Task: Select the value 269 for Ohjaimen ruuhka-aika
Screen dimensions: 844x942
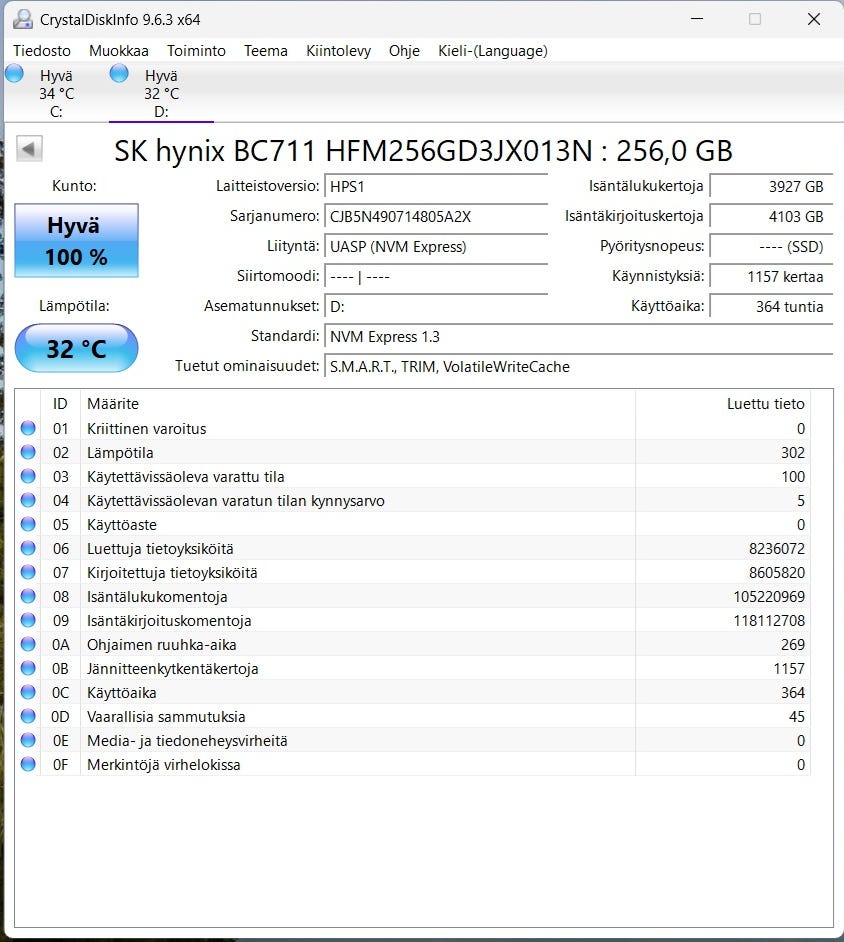Action: tap(793, 645)
